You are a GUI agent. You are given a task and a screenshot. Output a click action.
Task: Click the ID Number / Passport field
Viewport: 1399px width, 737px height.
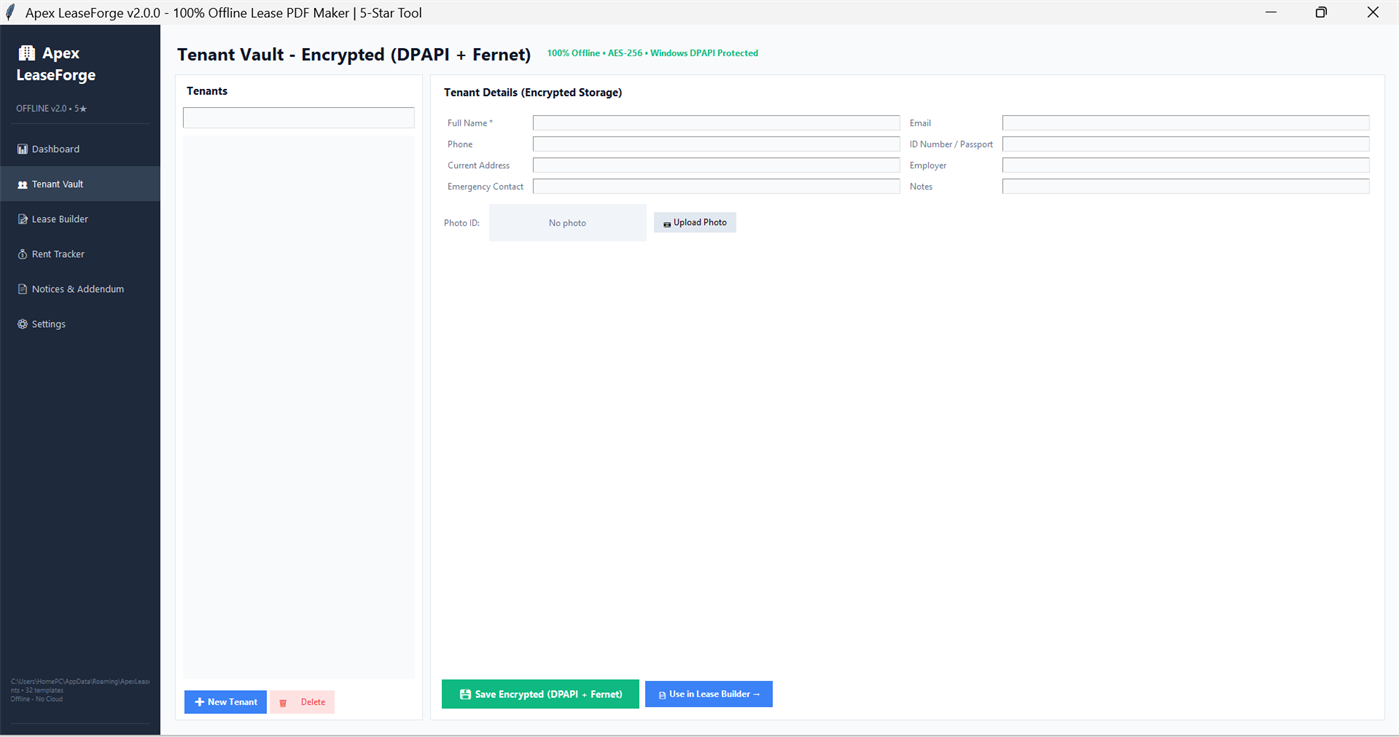pyautogui.click(x=1185, y=144)
